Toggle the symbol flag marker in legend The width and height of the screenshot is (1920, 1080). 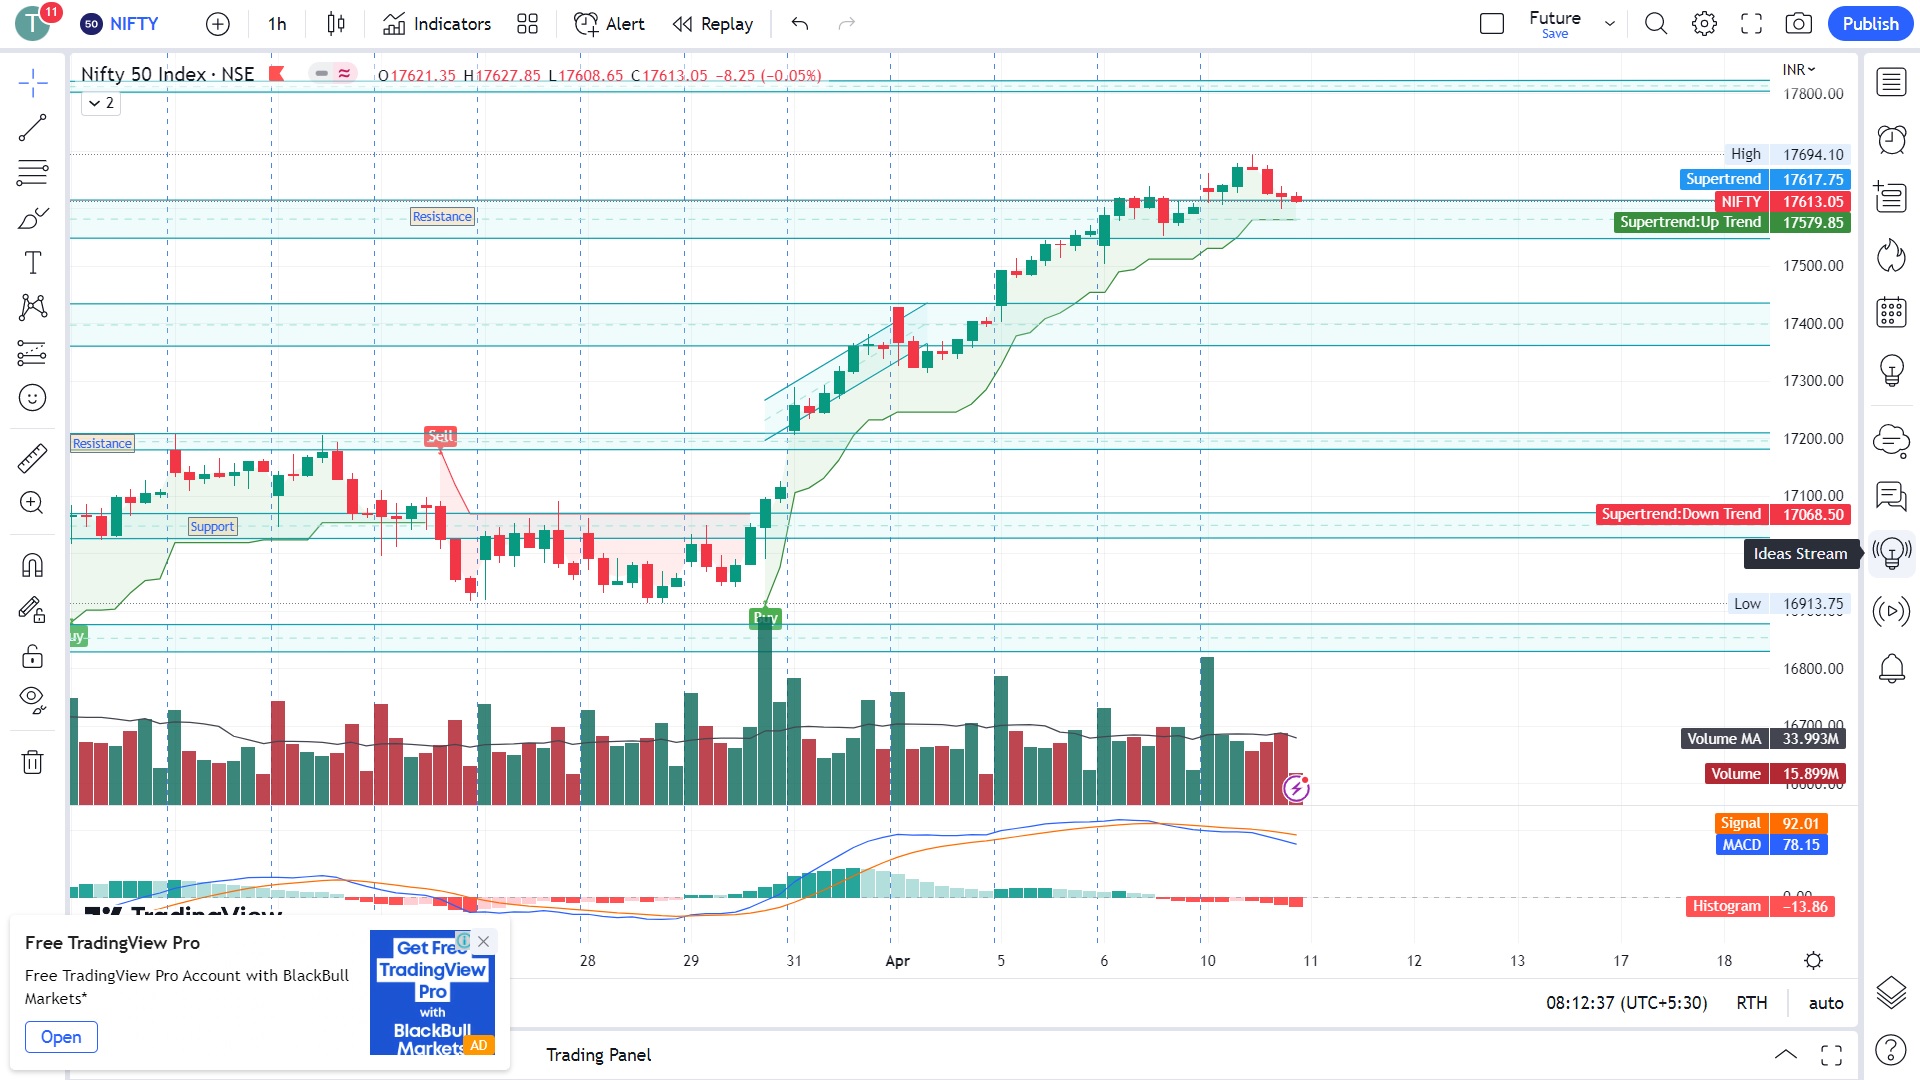point(277,73)
